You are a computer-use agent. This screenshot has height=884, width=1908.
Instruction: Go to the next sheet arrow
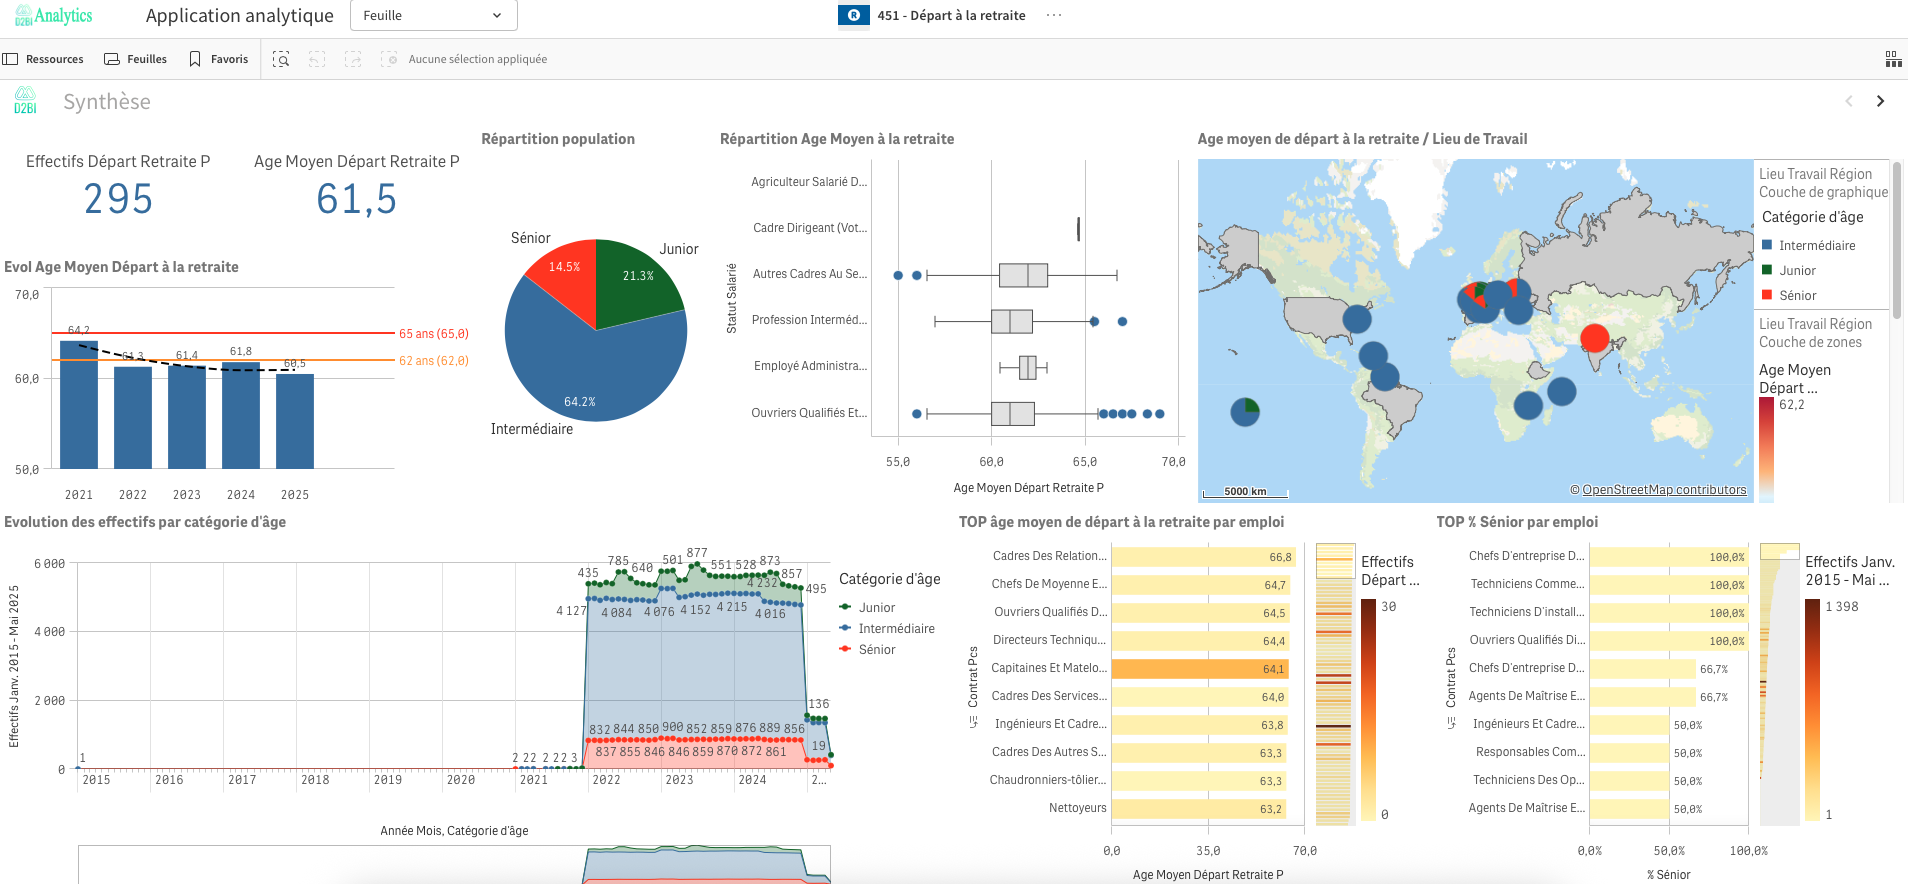coord(1880,101)
